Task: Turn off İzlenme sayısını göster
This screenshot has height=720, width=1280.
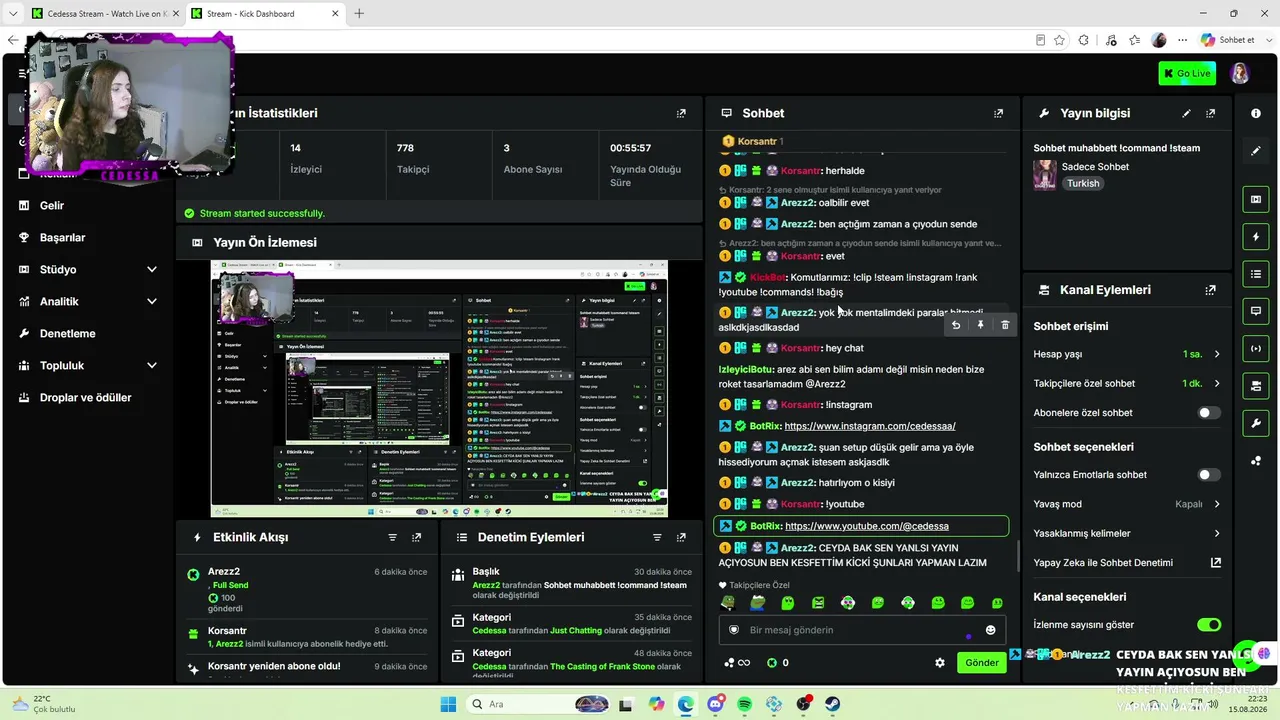Action: point(1209,625)
